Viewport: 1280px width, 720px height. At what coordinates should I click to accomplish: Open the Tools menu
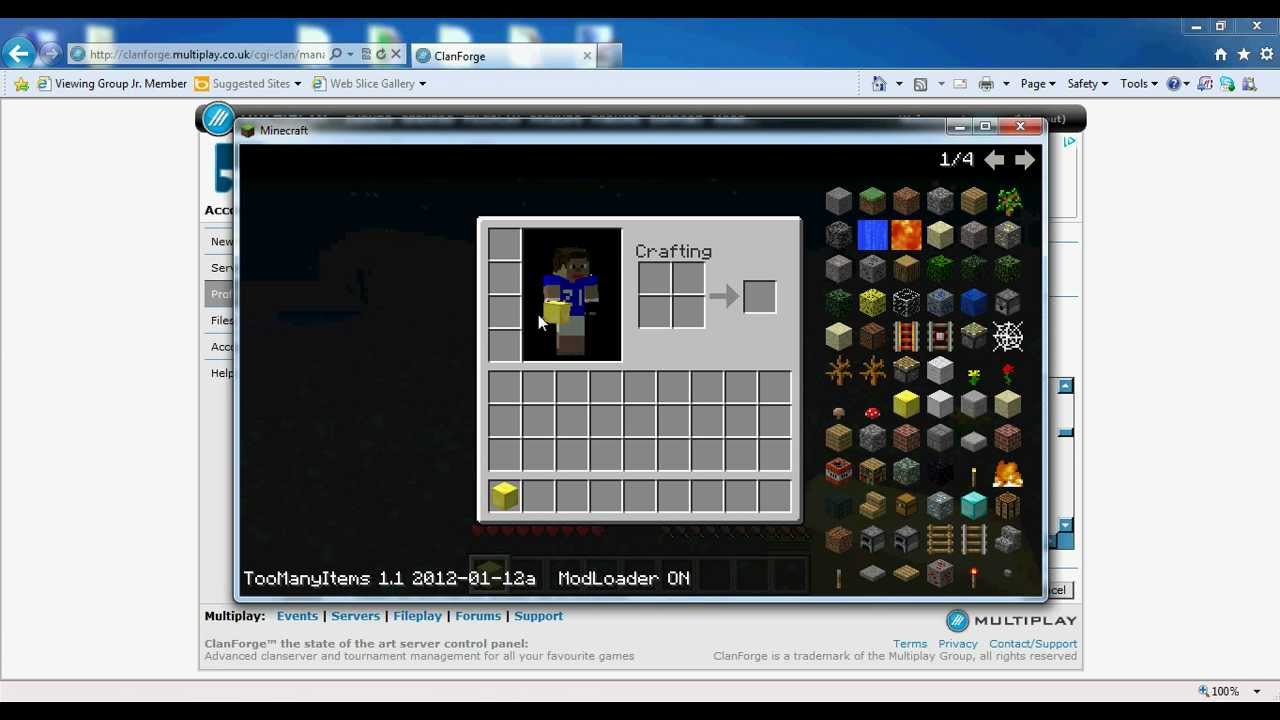1139,84
